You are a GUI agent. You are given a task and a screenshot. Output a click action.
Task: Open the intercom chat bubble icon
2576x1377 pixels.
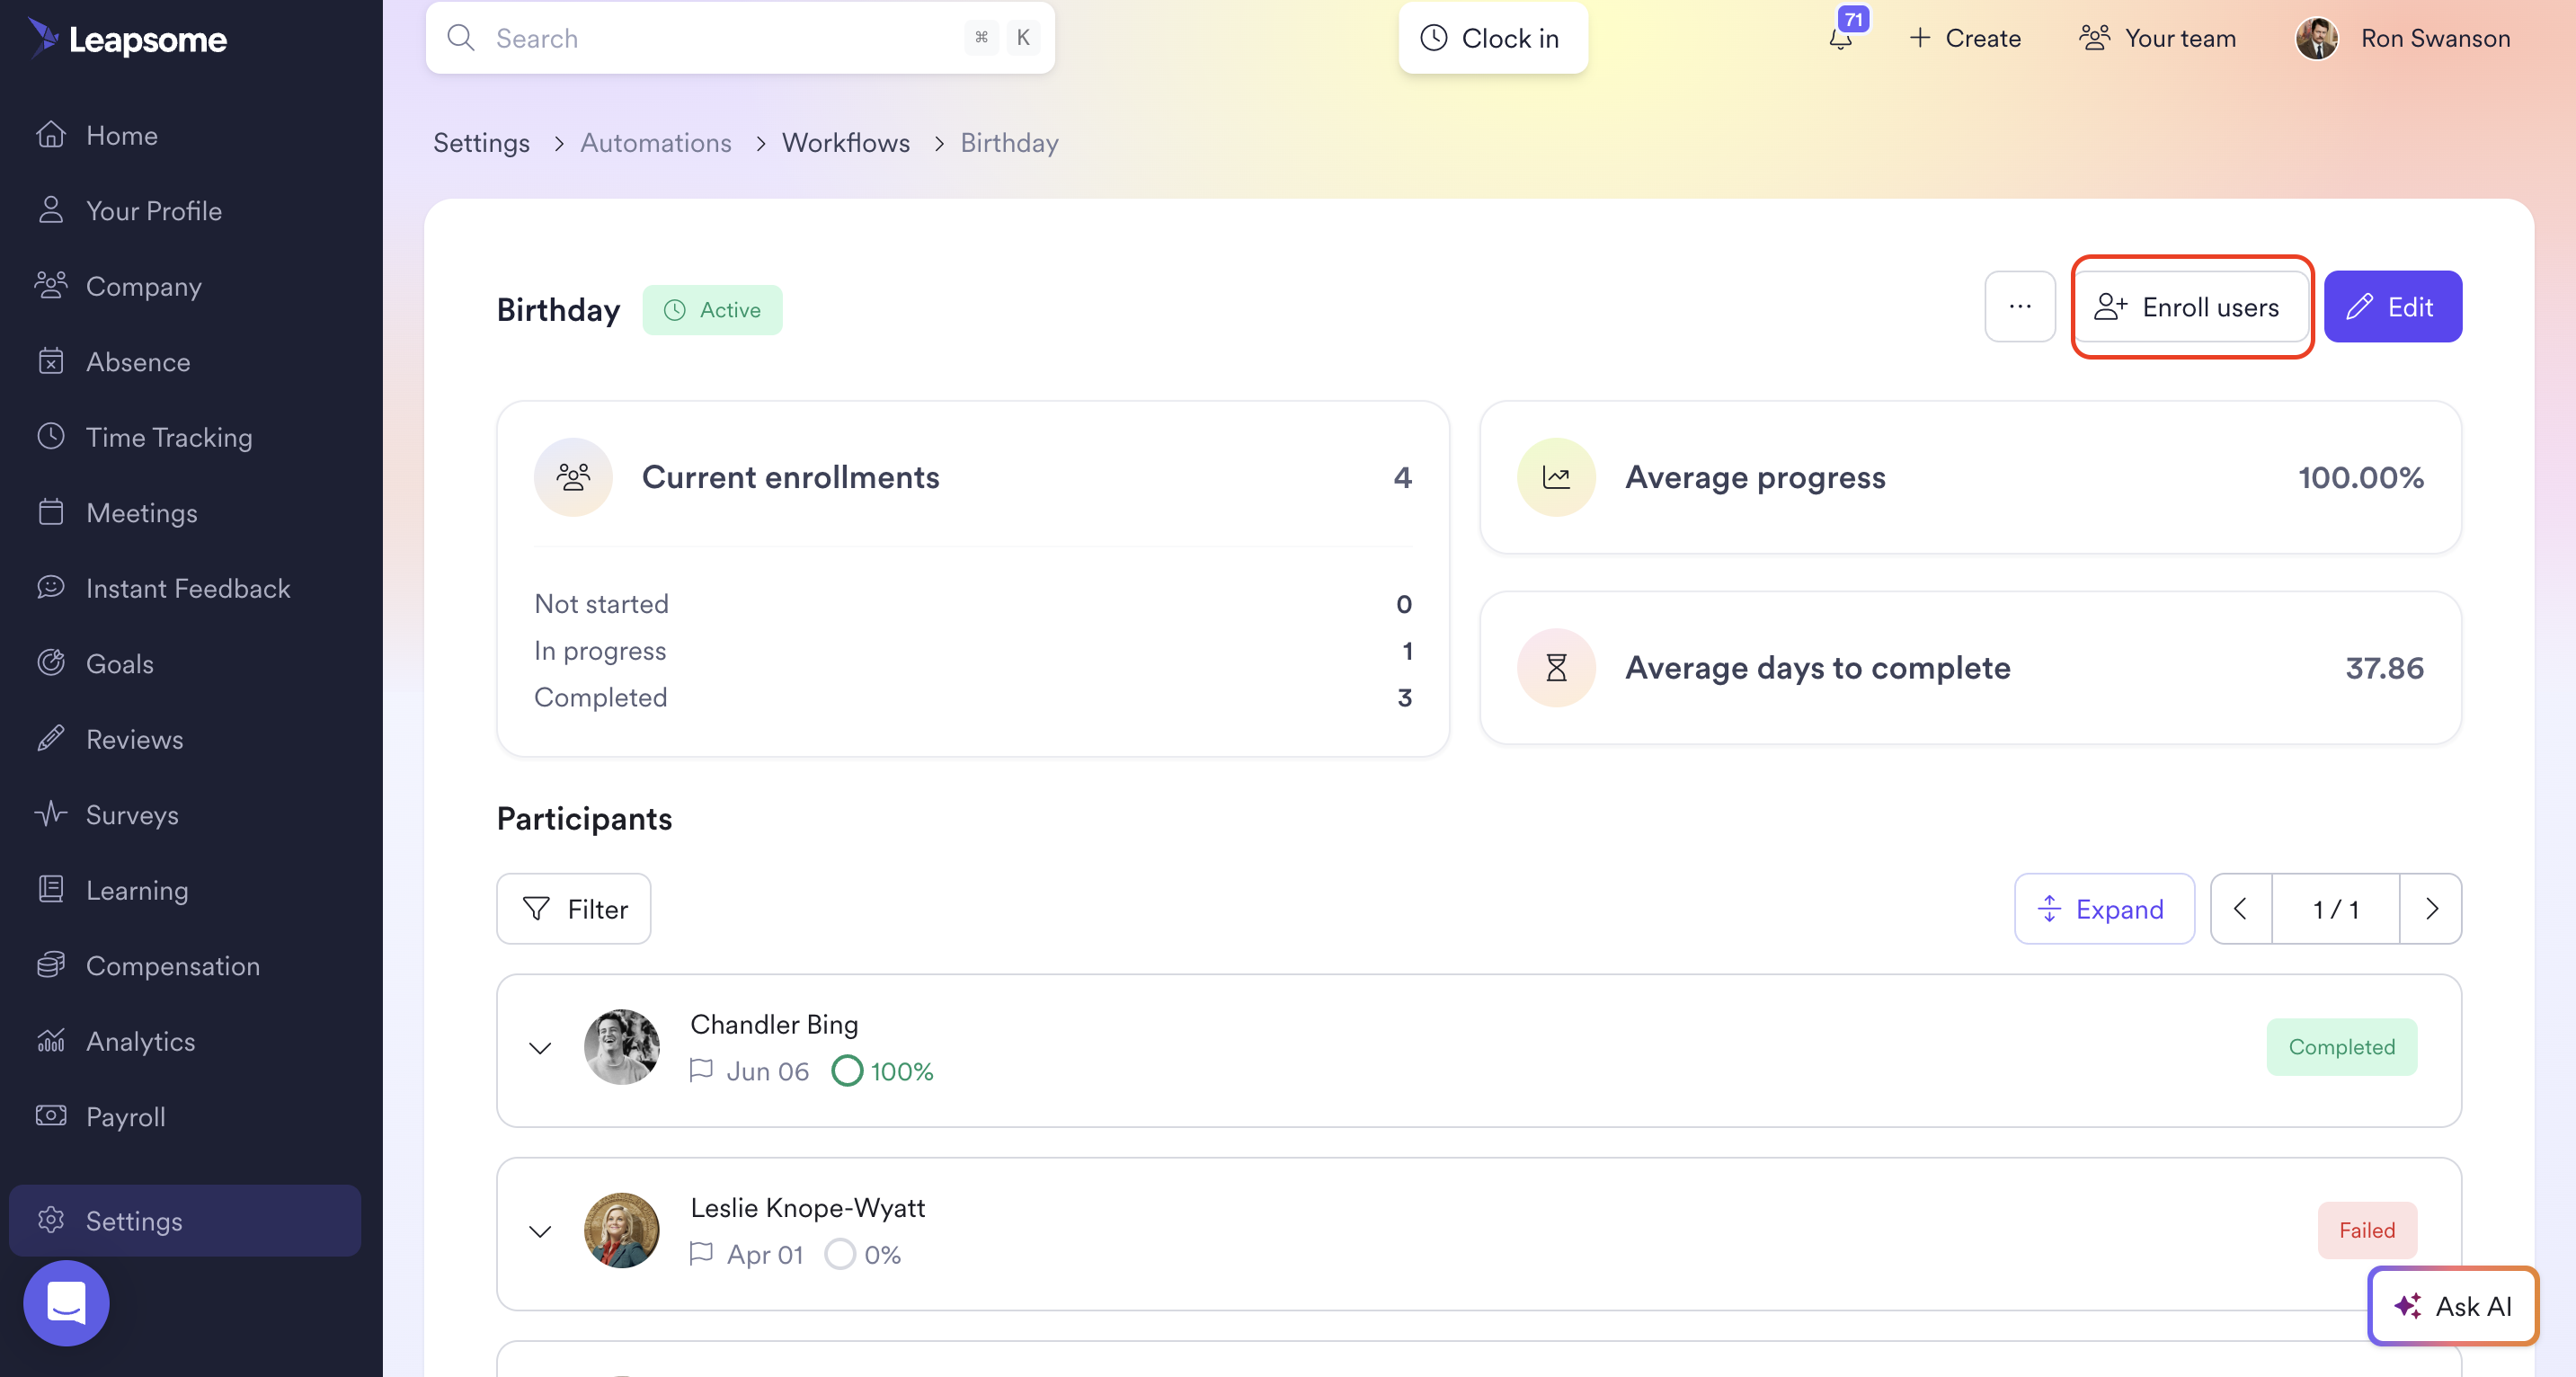click(x=66, y=1302)
